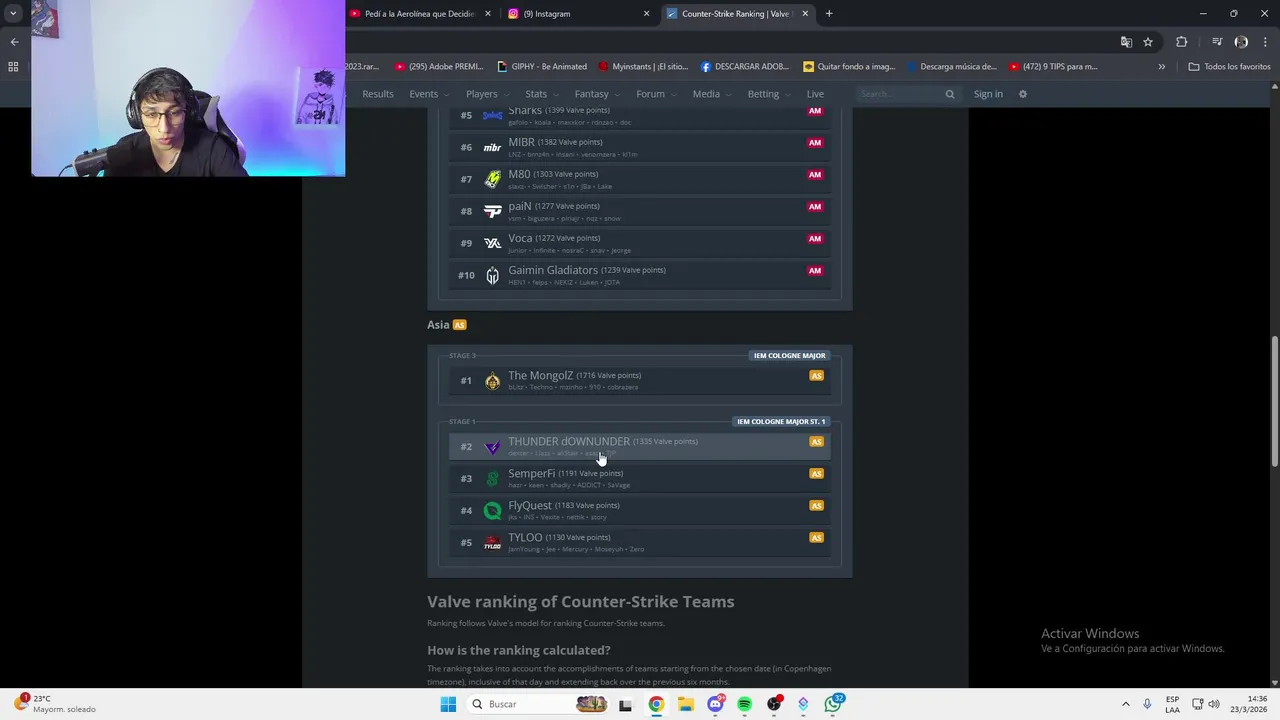Click the AS region badge next to Asia heading

460,325
